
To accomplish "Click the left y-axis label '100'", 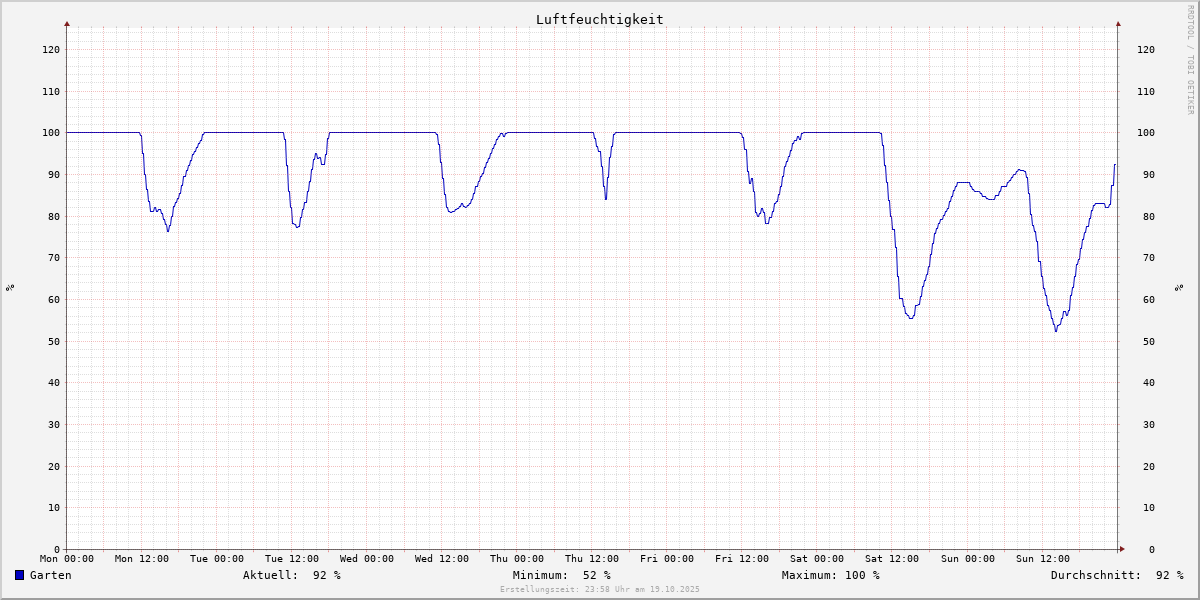I will 51,132.
